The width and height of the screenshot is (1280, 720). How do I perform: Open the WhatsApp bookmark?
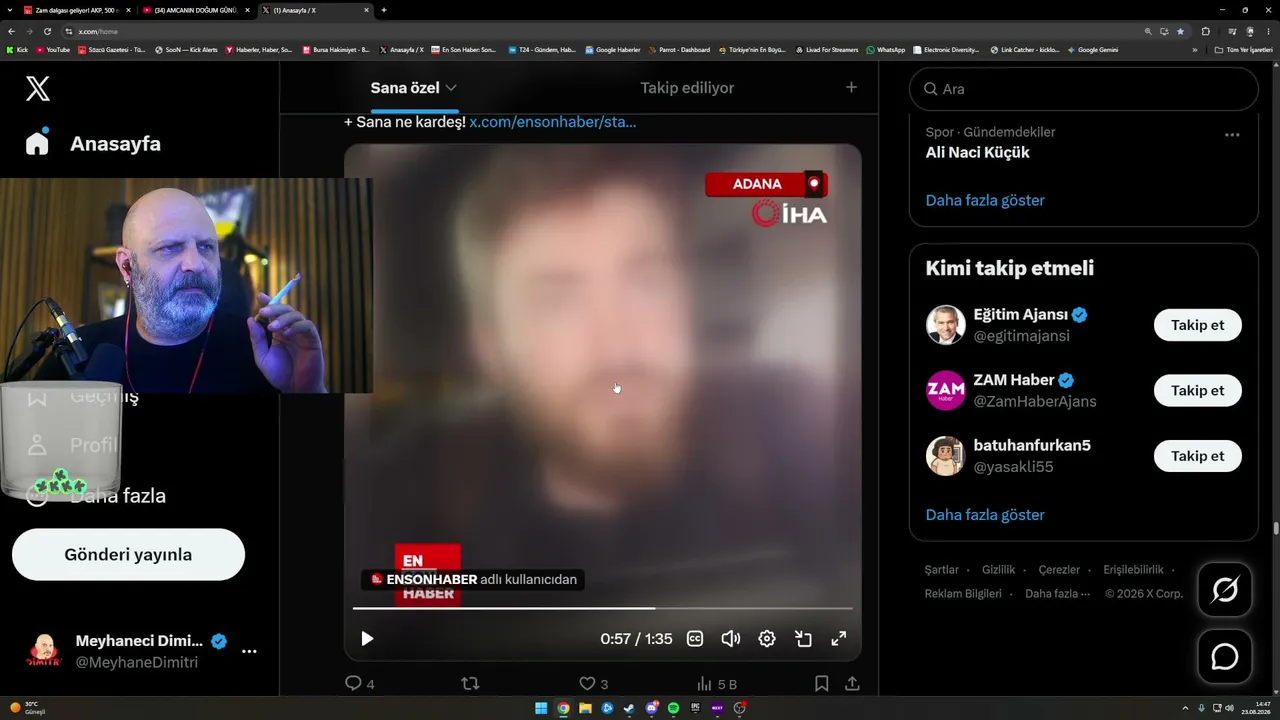885,49
